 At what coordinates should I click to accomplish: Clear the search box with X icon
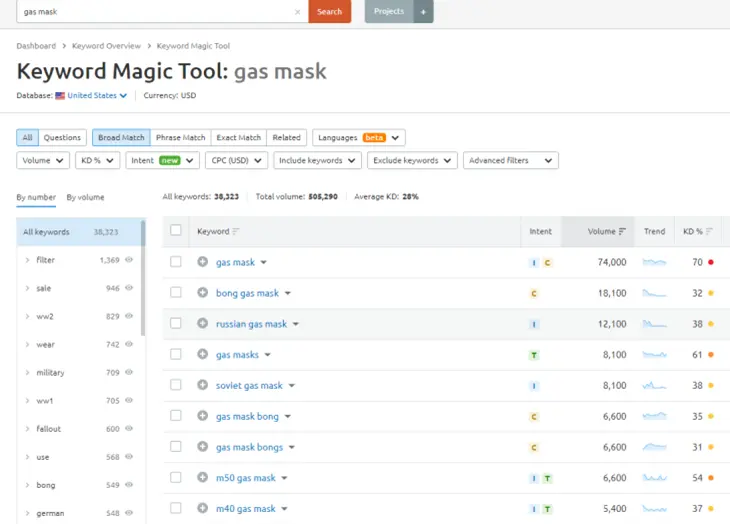[297, 12]
